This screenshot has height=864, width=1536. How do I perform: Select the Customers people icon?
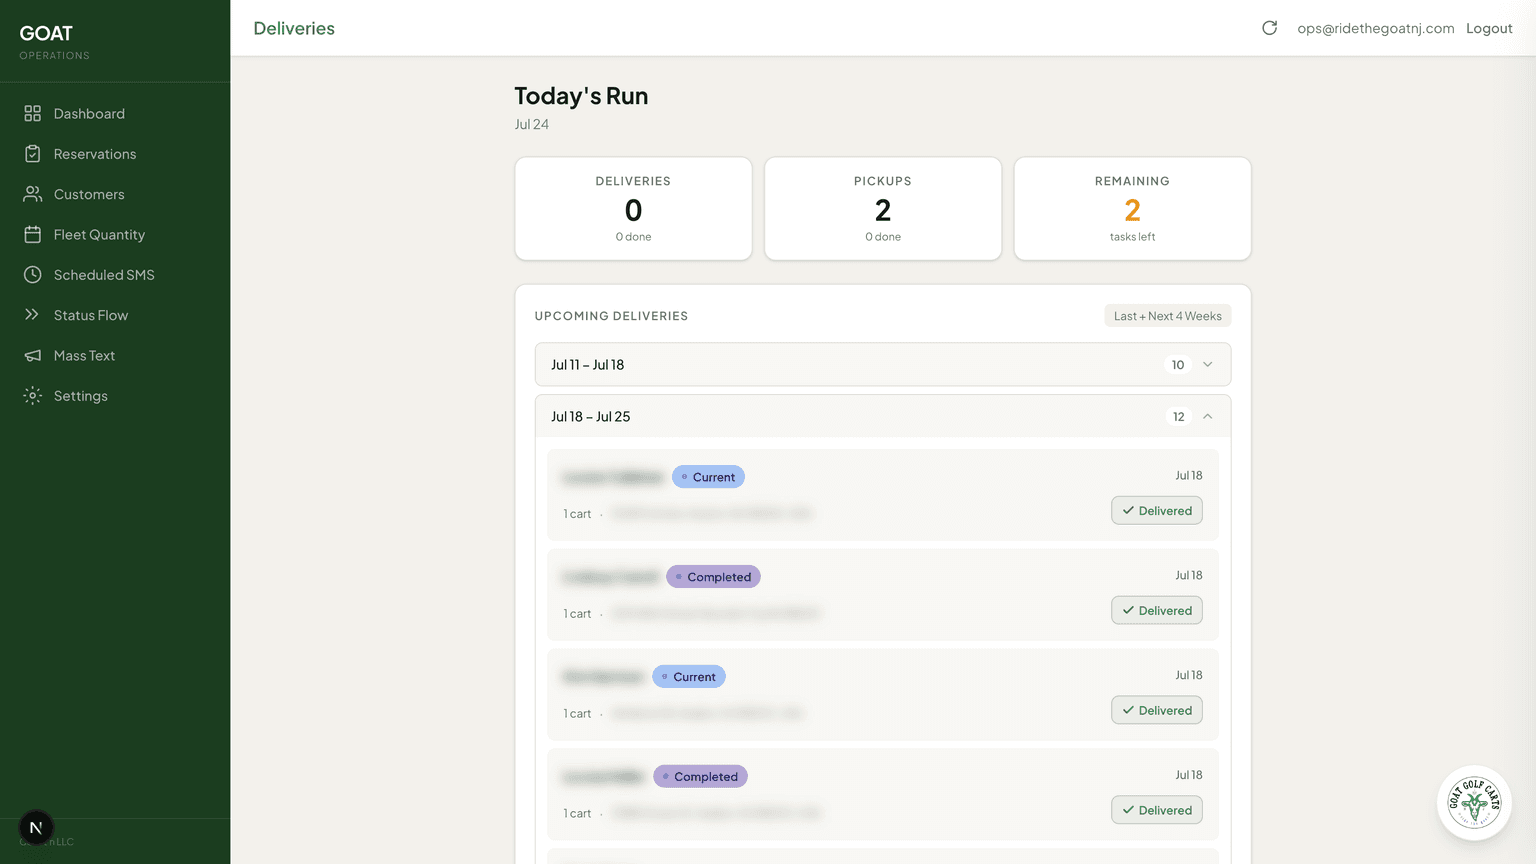33,194
